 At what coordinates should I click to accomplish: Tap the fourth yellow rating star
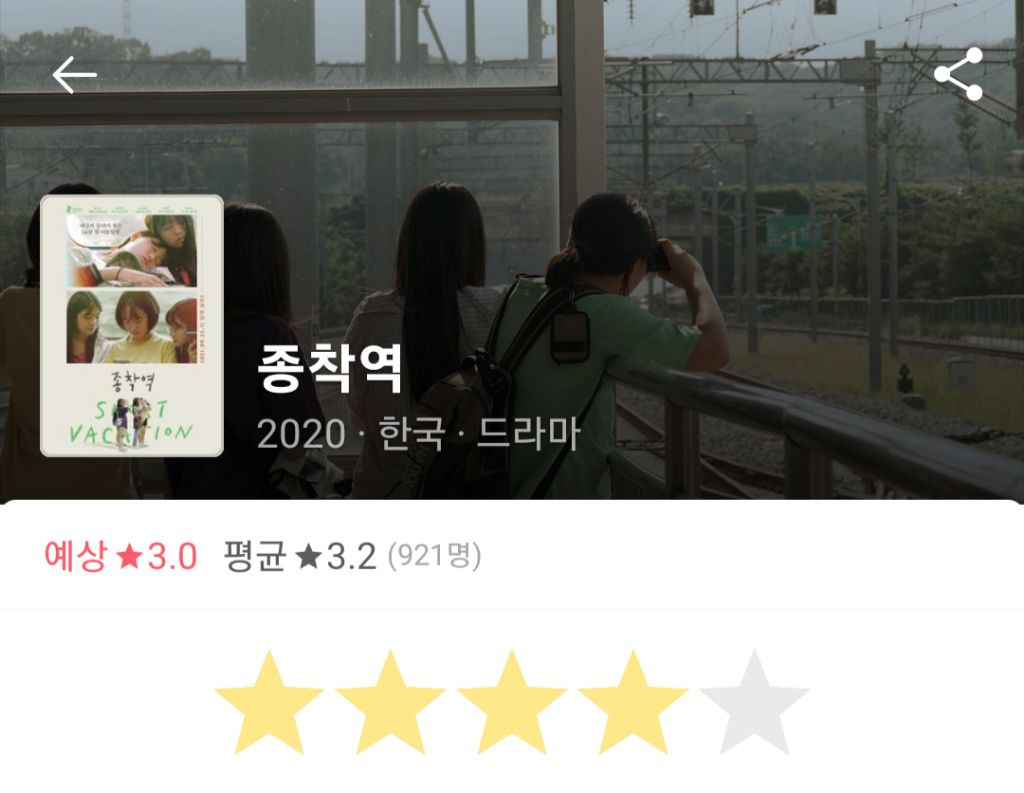tap(633, 702)
